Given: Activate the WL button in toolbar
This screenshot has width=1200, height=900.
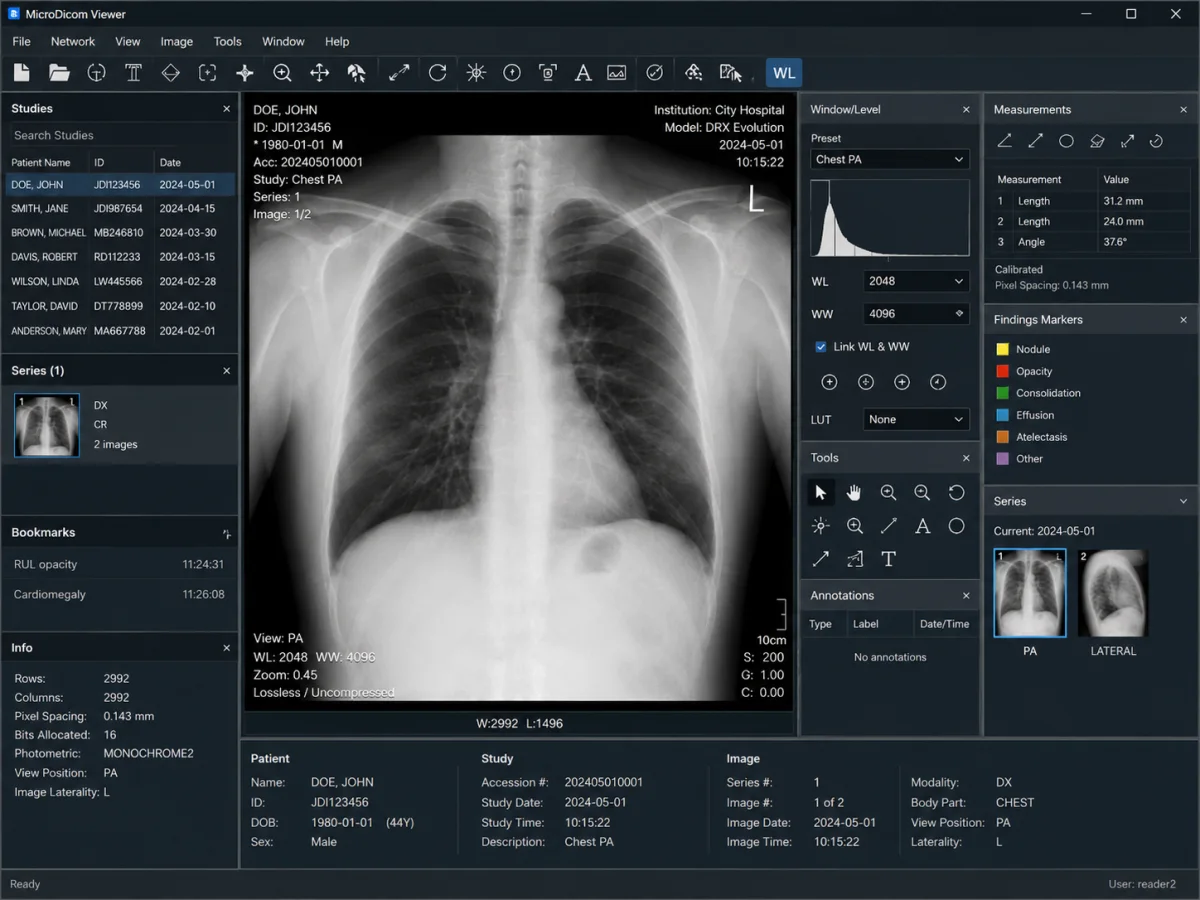Looking at the screenshot, I should click(x=784, y=73).
